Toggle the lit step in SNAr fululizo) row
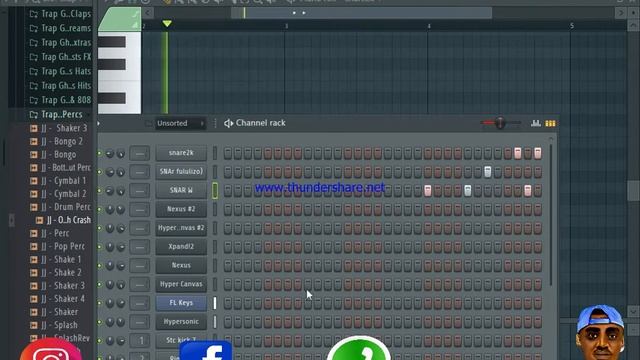The image size is (640, 360). click(x=488, y=172)
